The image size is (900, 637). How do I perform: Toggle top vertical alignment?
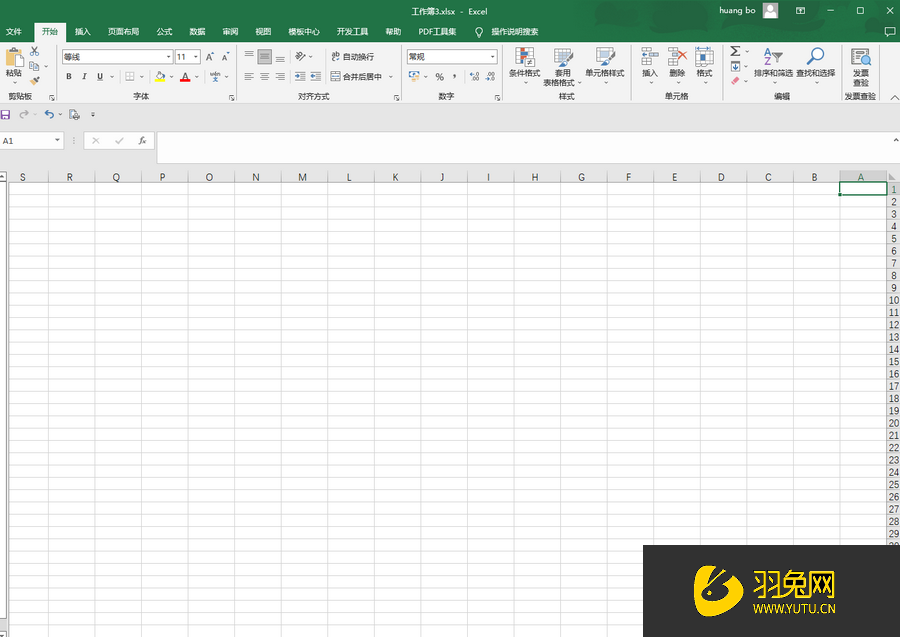tap(249, 56)
